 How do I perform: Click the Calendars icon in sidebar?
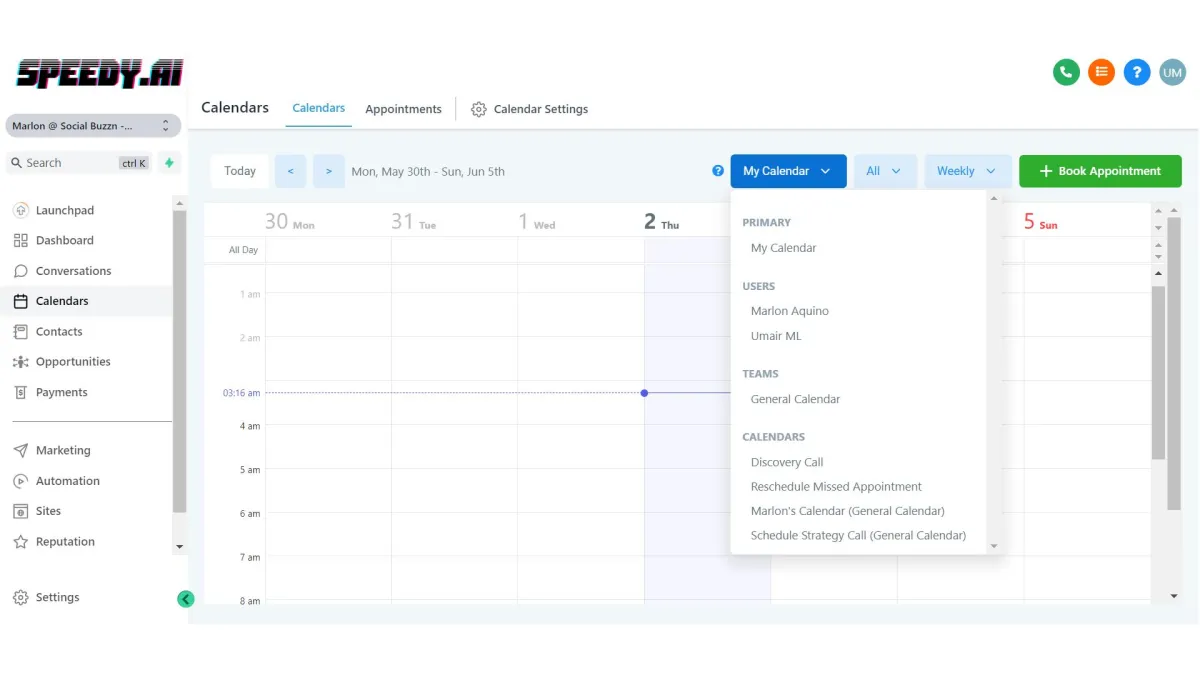(20, 301)
